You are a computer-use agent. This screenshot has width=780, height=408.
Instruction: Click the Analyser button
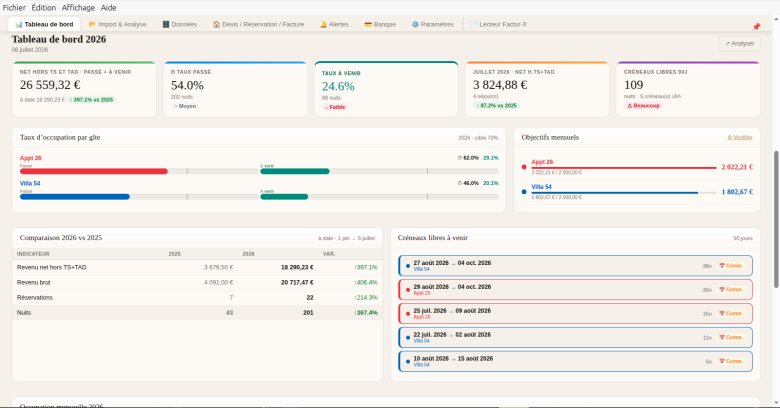[739, 44]
